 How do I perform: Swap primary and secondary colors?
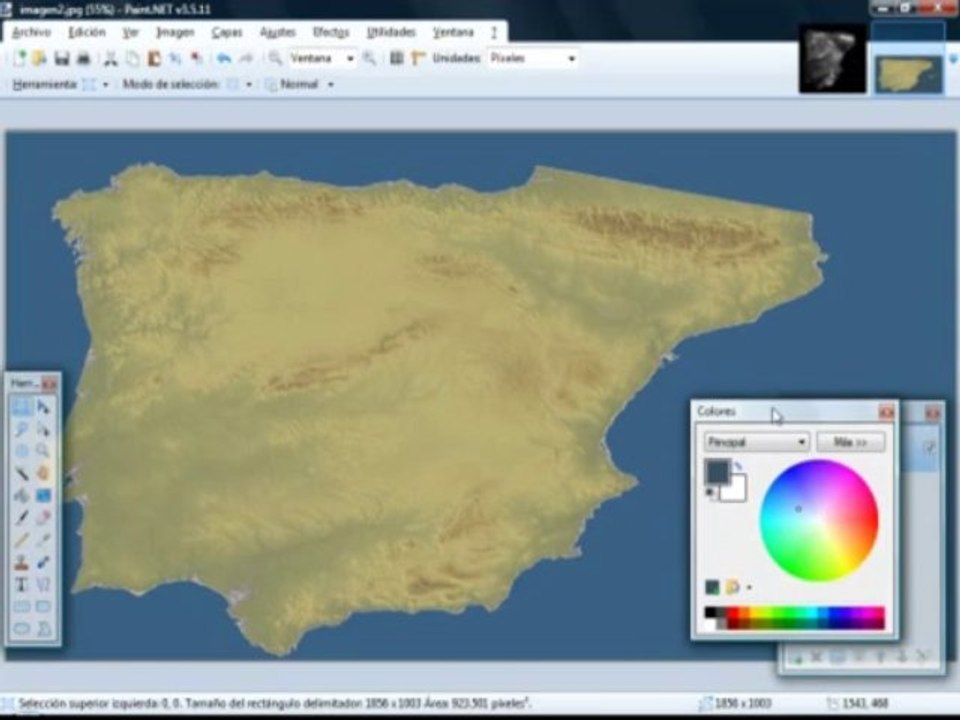coord(738,467)
